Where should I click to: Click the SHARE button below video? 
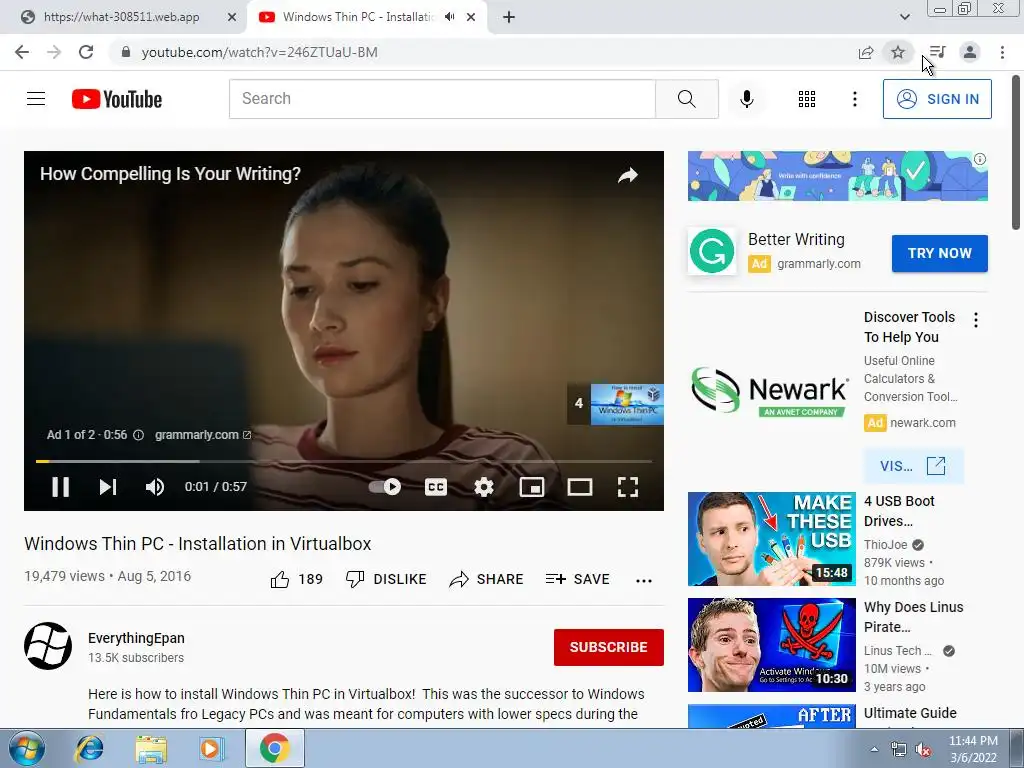[487, 579]
